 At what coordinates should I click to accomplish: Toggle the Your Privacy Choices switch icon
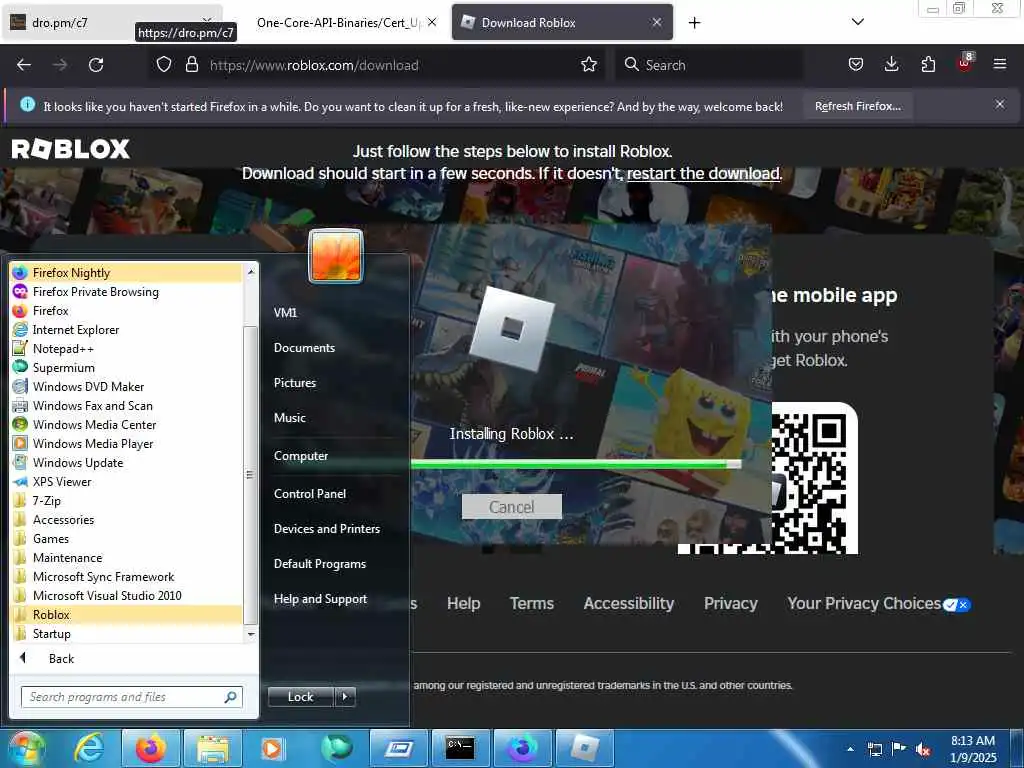[957, 605]
